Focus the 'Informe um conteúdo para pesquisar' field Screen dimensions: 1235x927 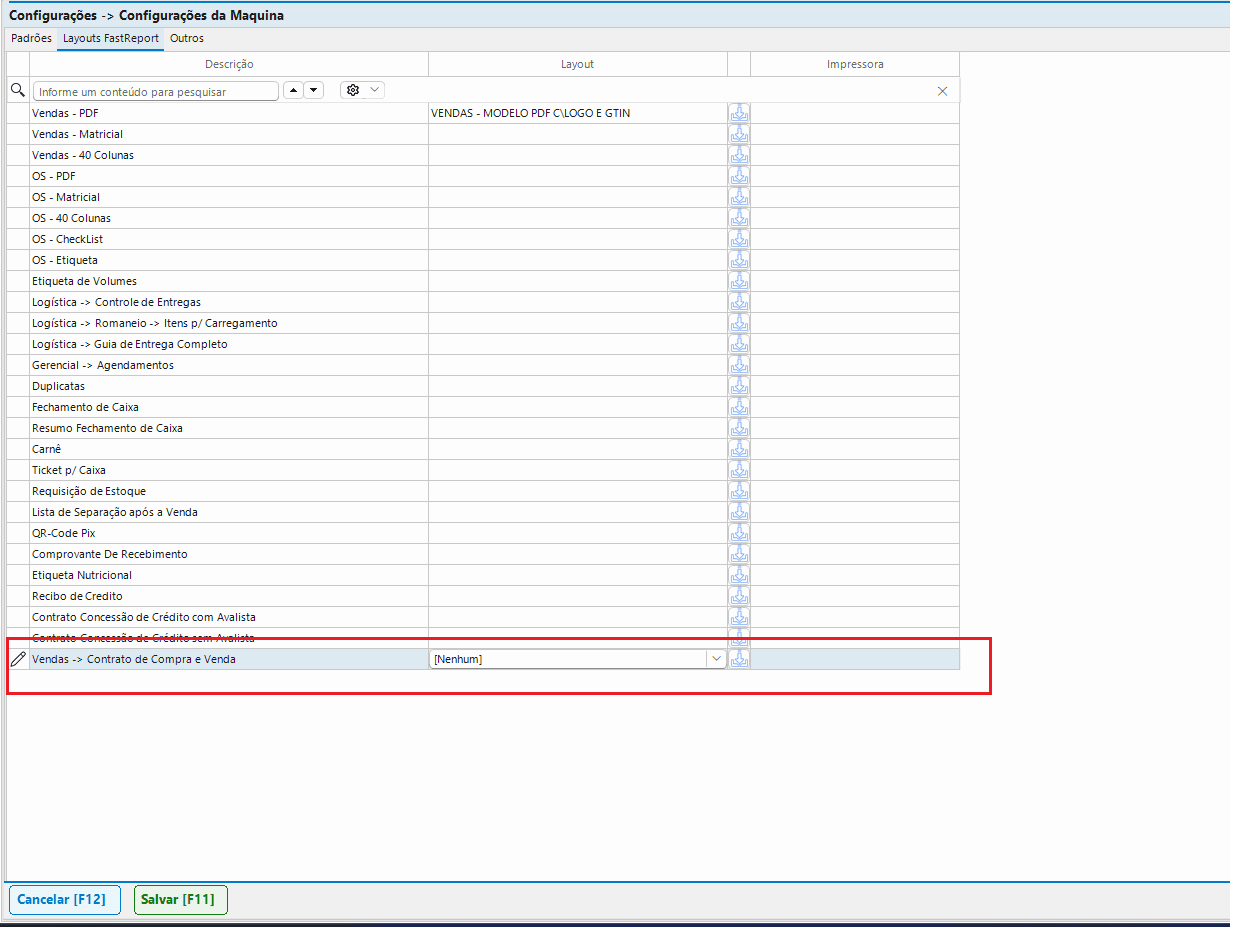tap(156, 91)
